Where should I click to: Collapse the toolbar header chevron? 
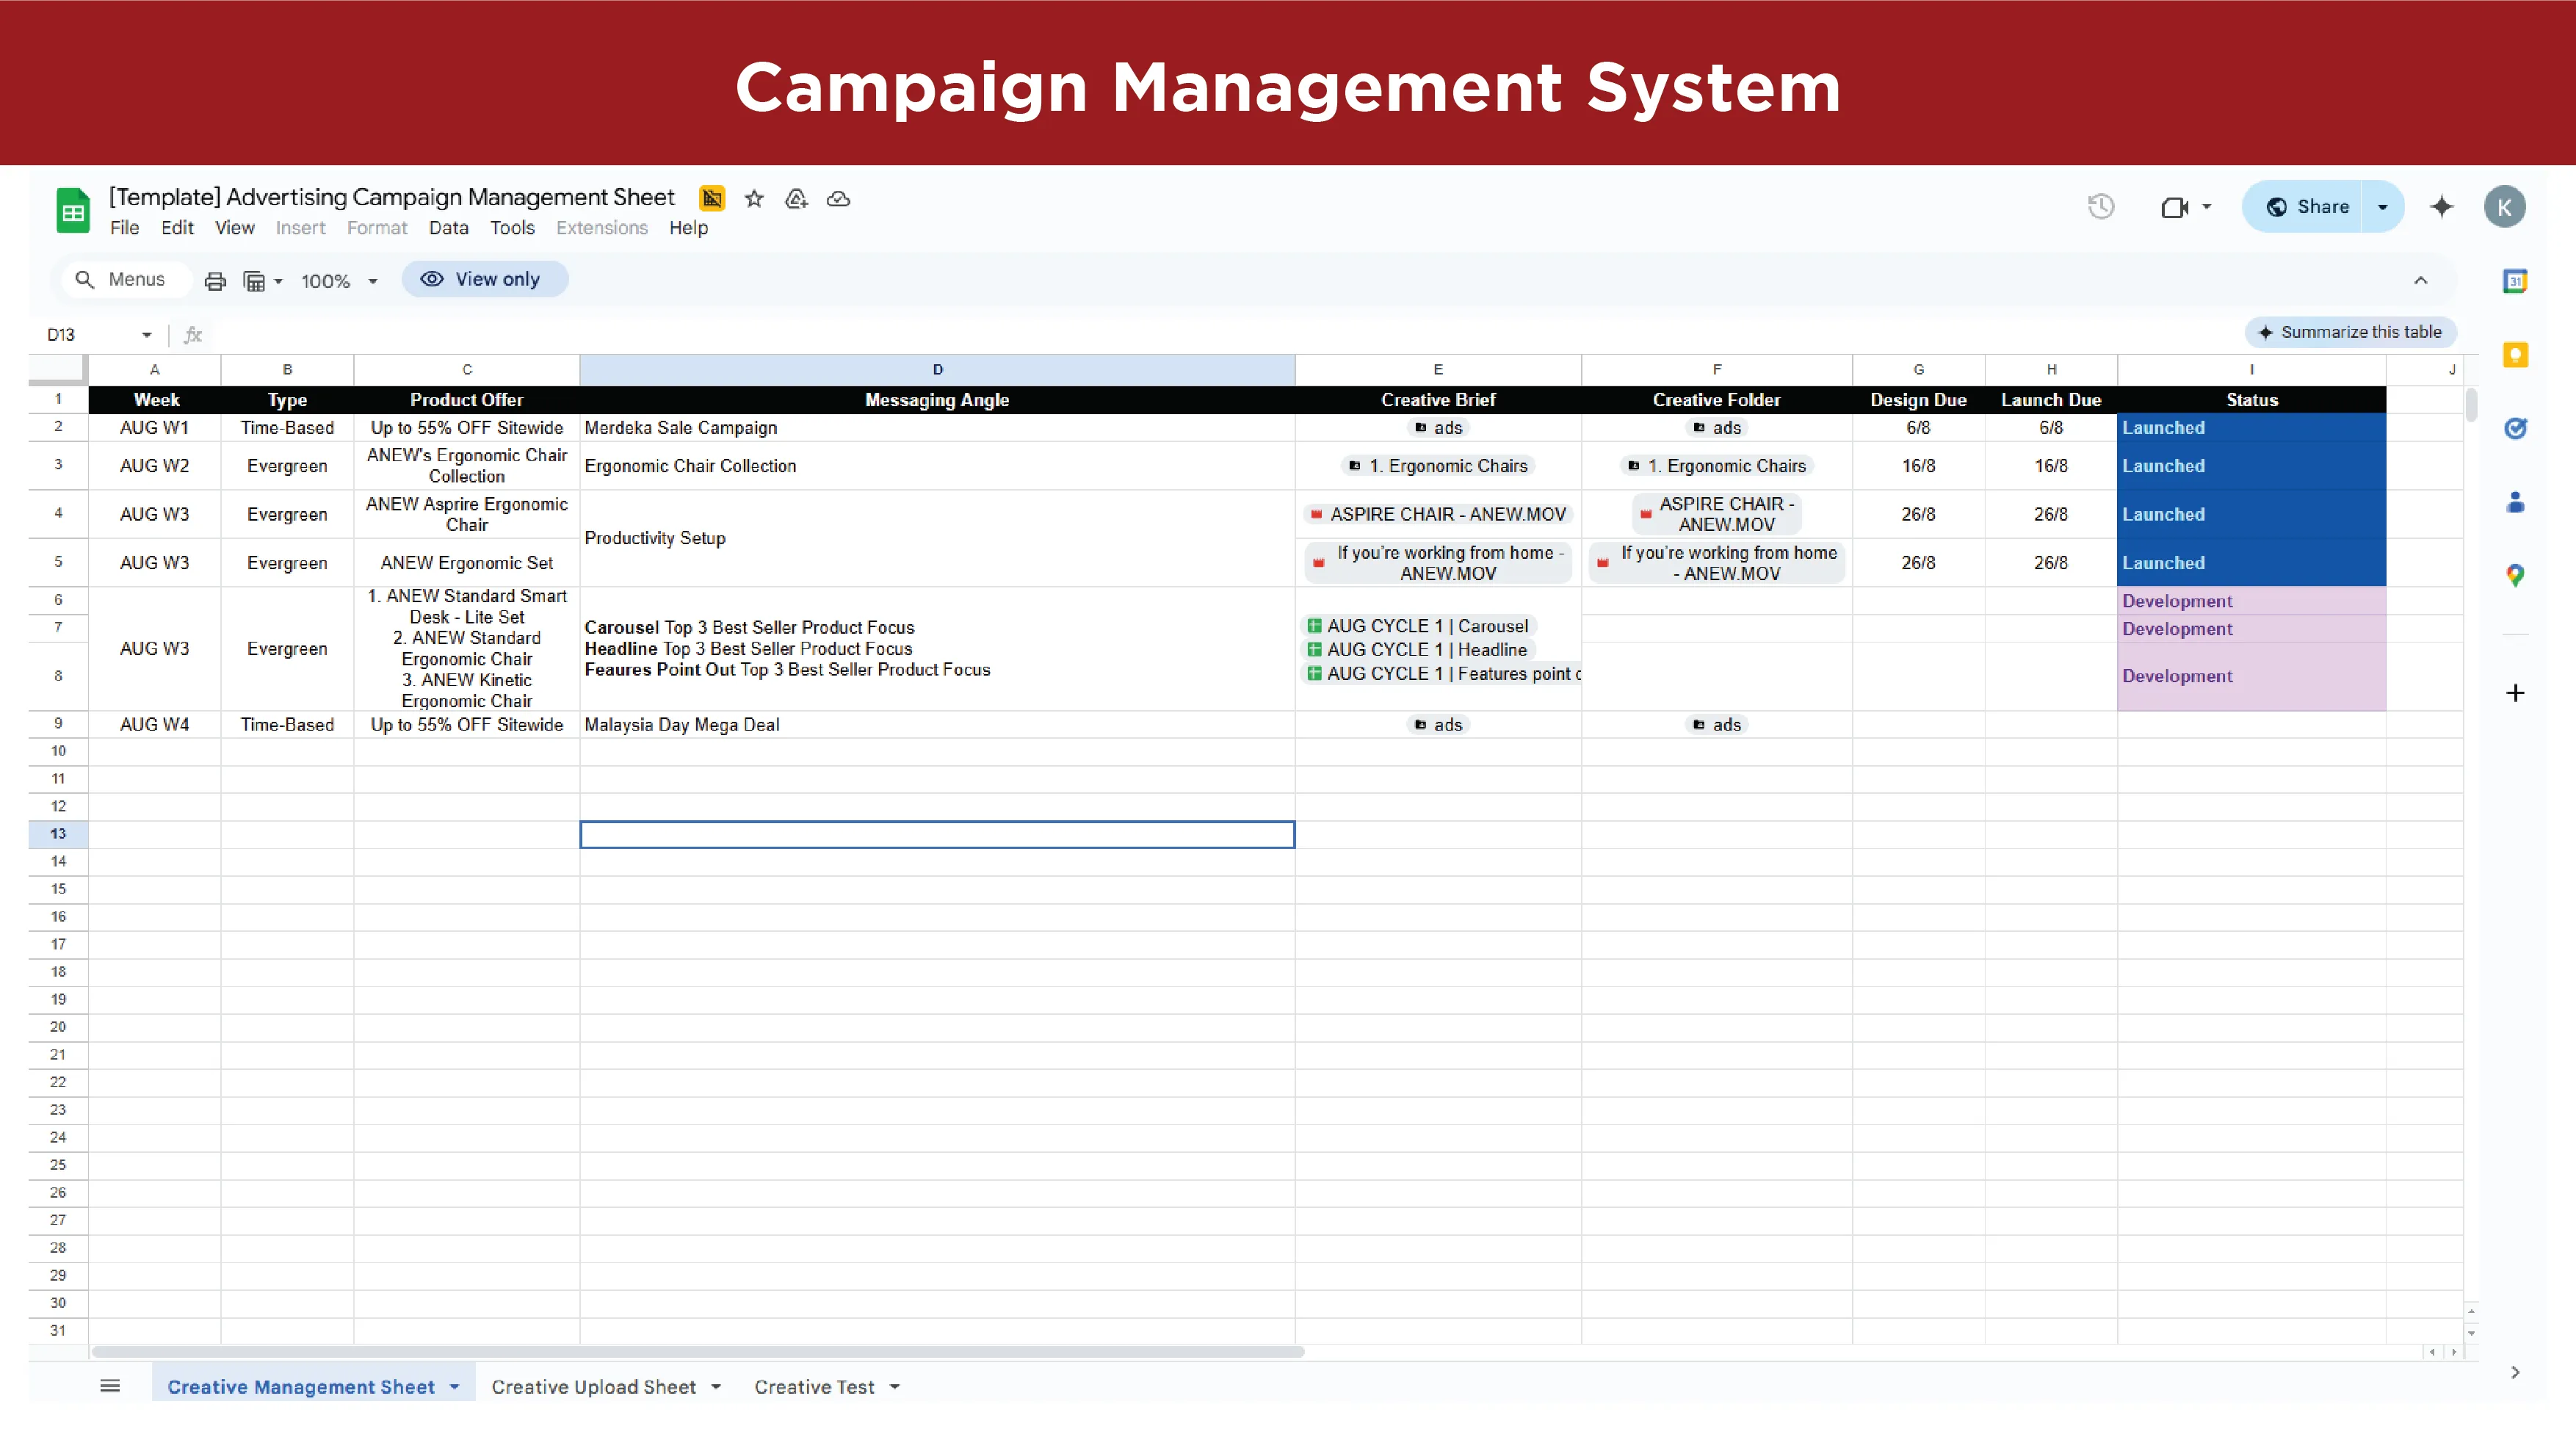click(x=2420, y=280)
